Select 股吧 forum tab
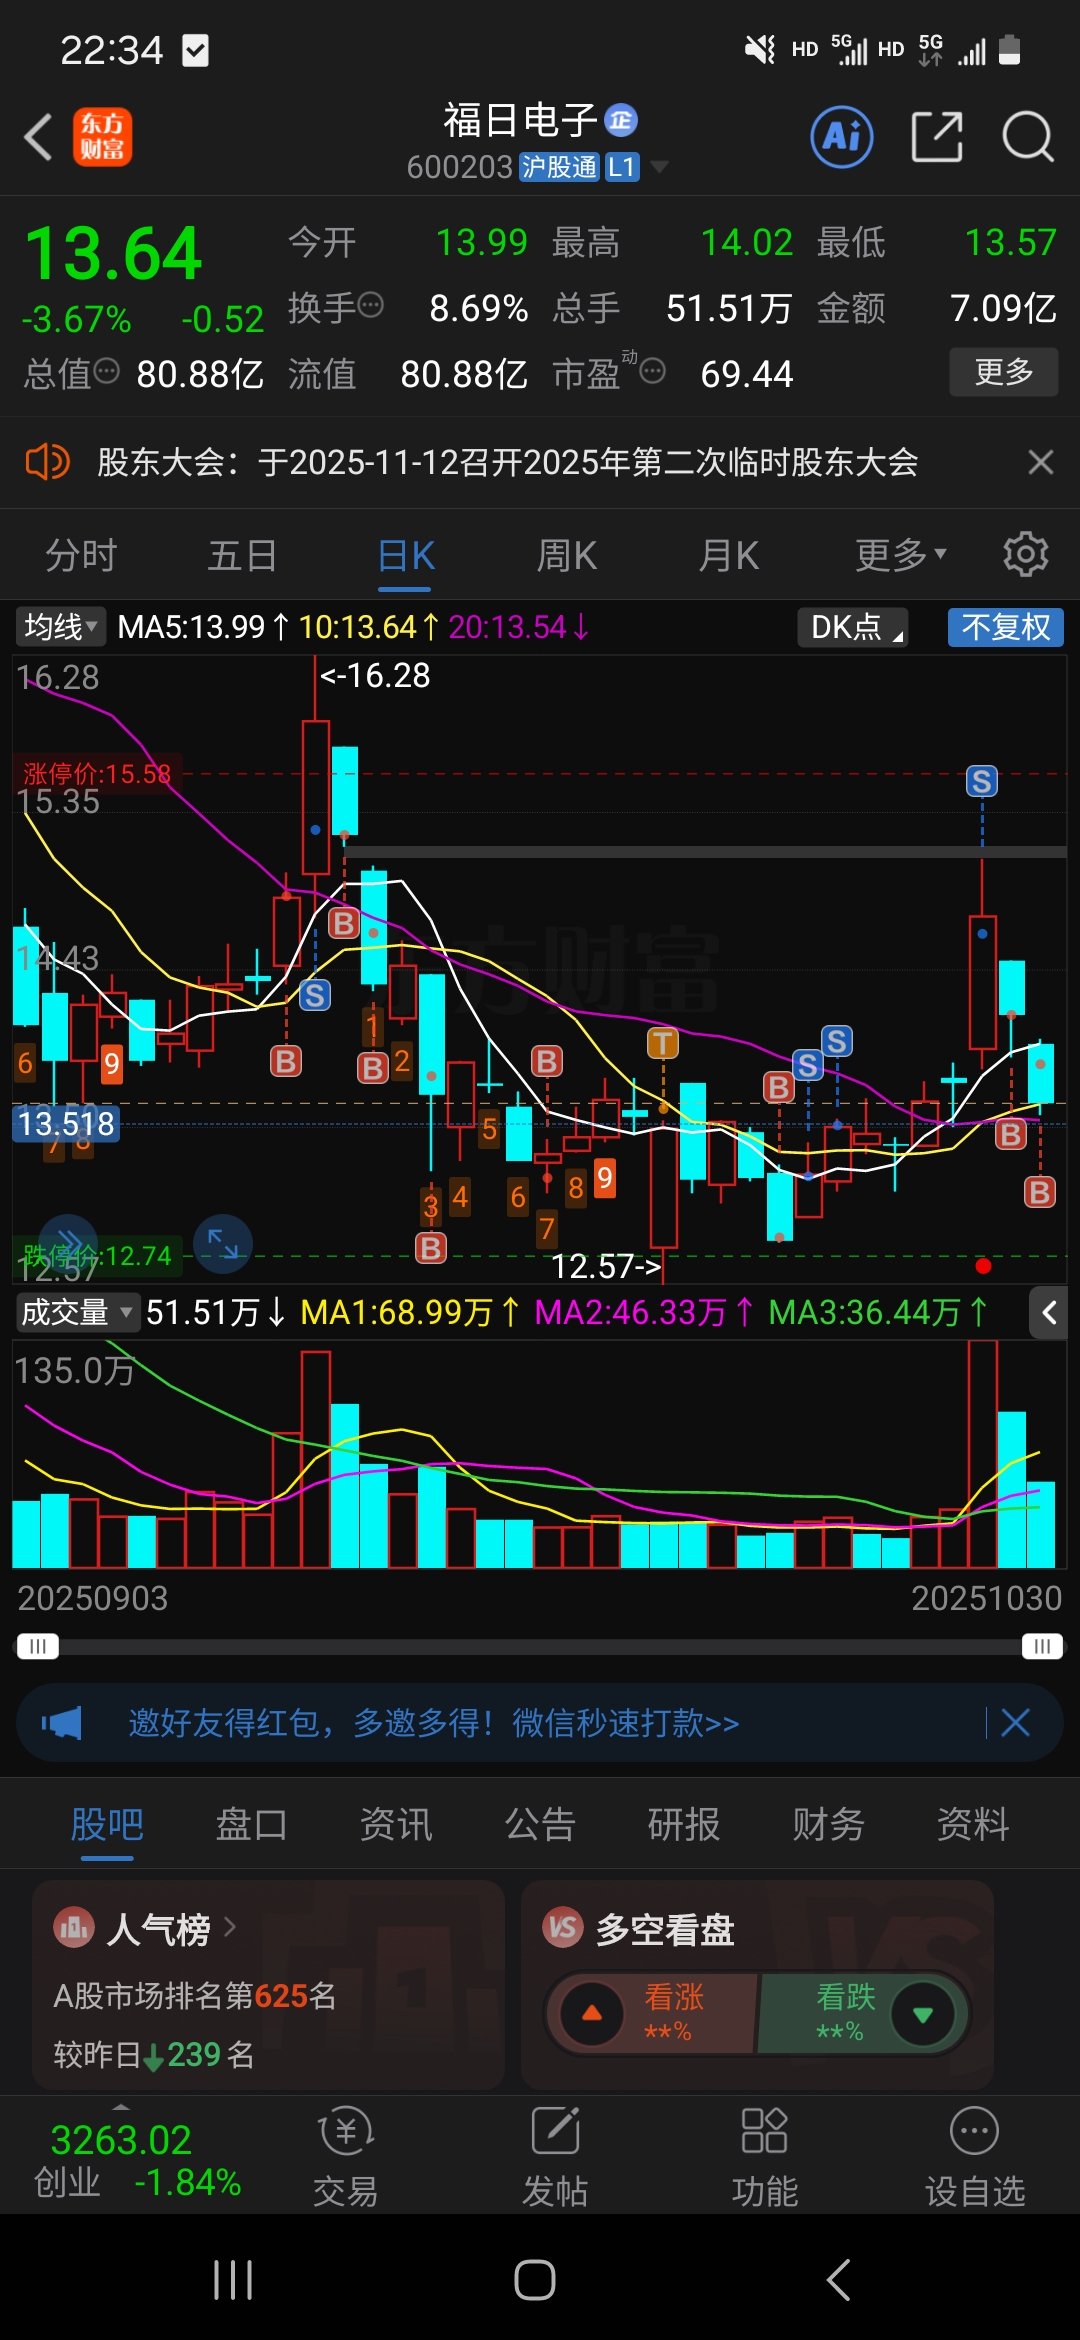1080x2340 pixels. tap(107, 1825)
